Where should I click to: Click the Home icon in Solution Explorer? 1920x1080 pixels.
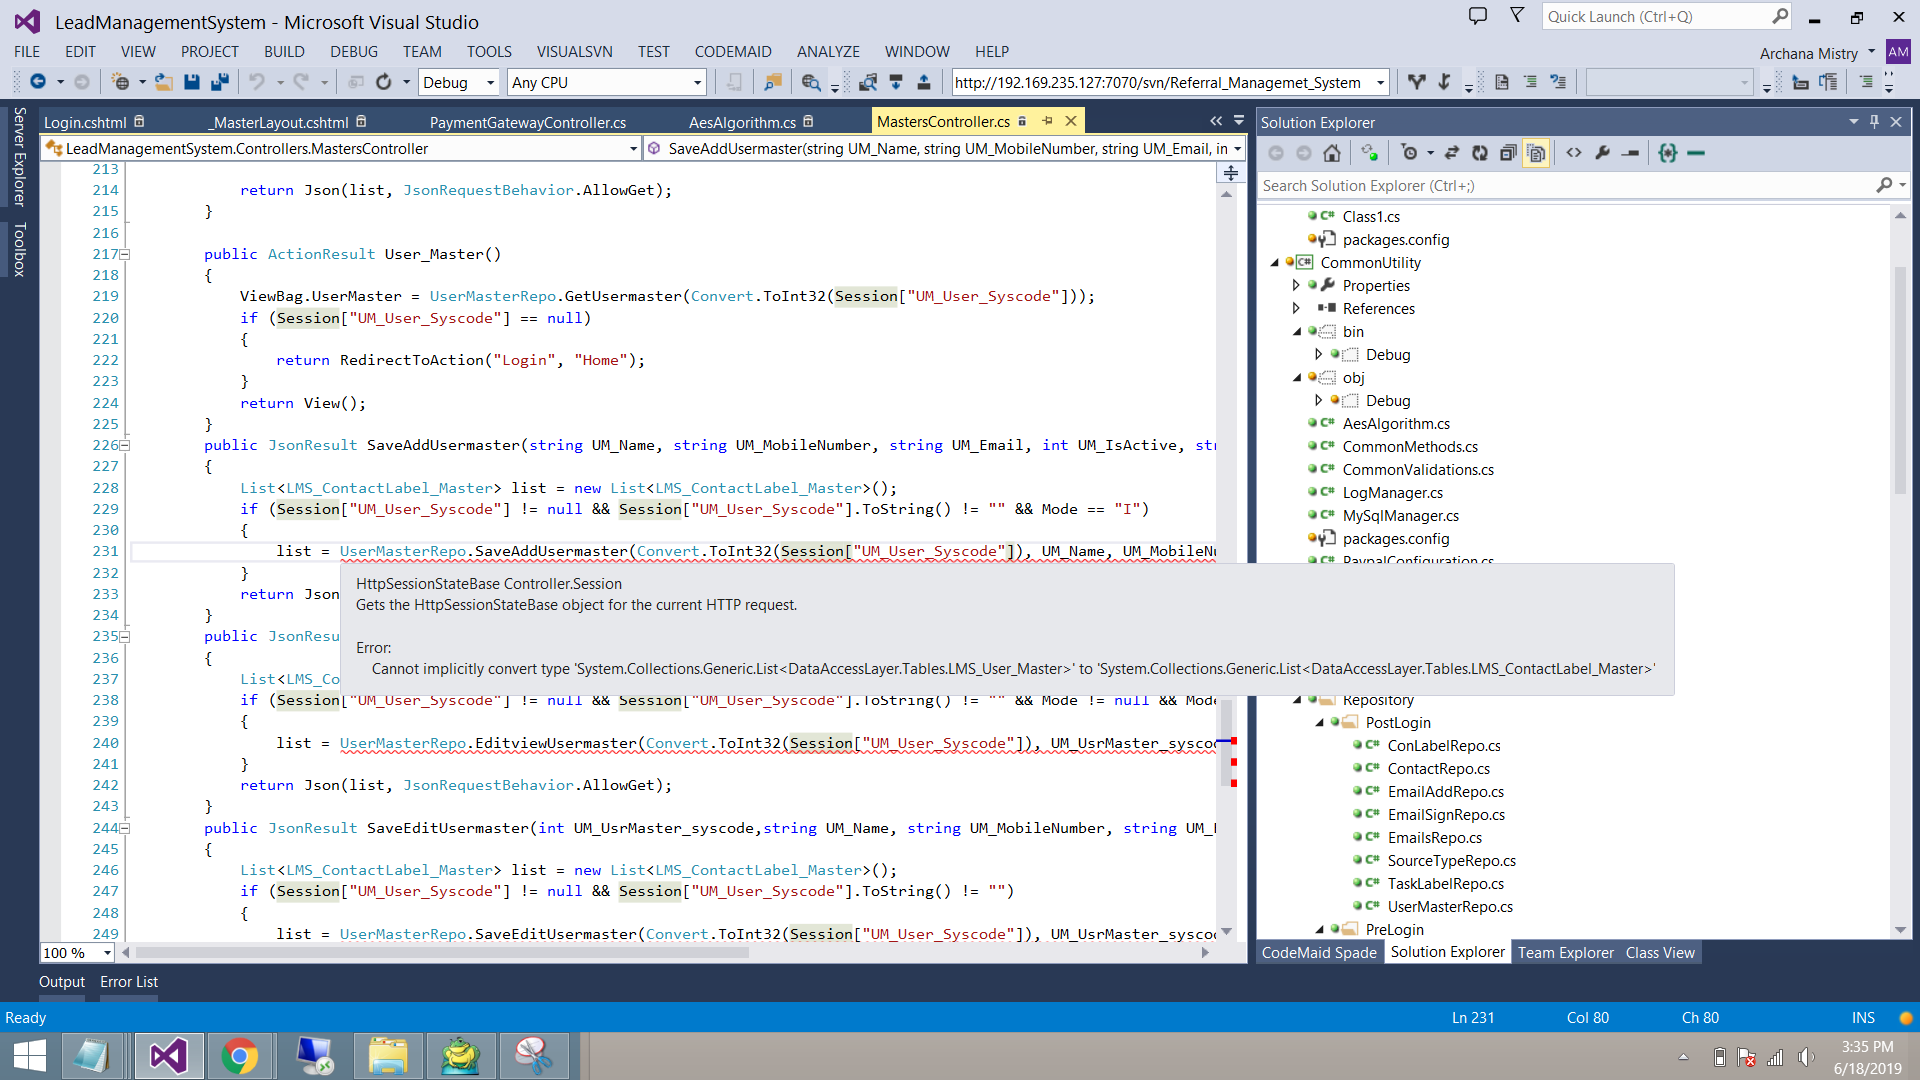point(1332,153)
